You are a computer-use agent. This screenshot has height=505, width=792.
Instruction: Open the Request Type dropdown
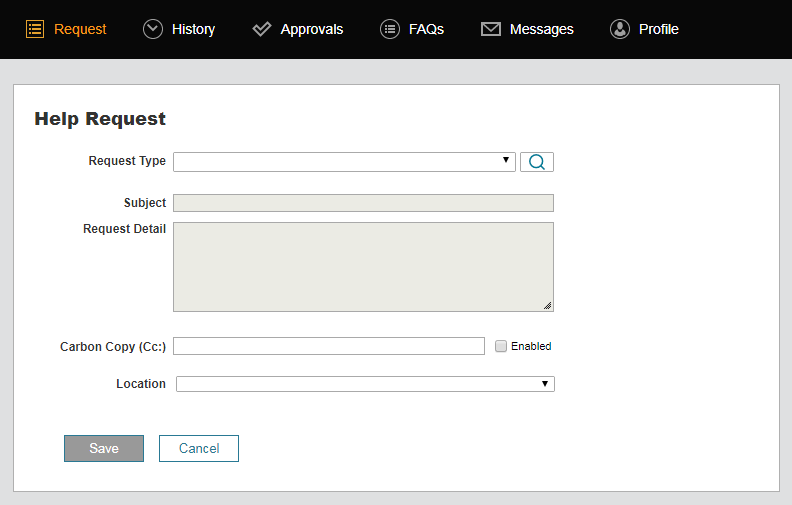point(344,162)
